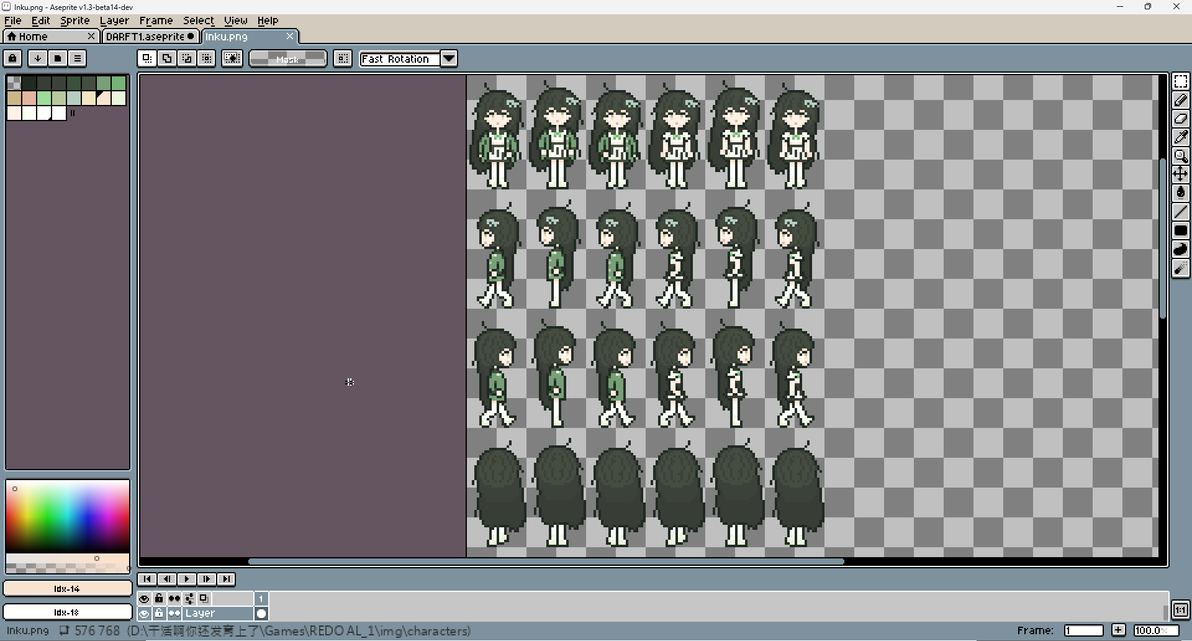Select the Eraser tool
The width and height of the screenshot is (1192, 641).
click(x=1181, y=119)
